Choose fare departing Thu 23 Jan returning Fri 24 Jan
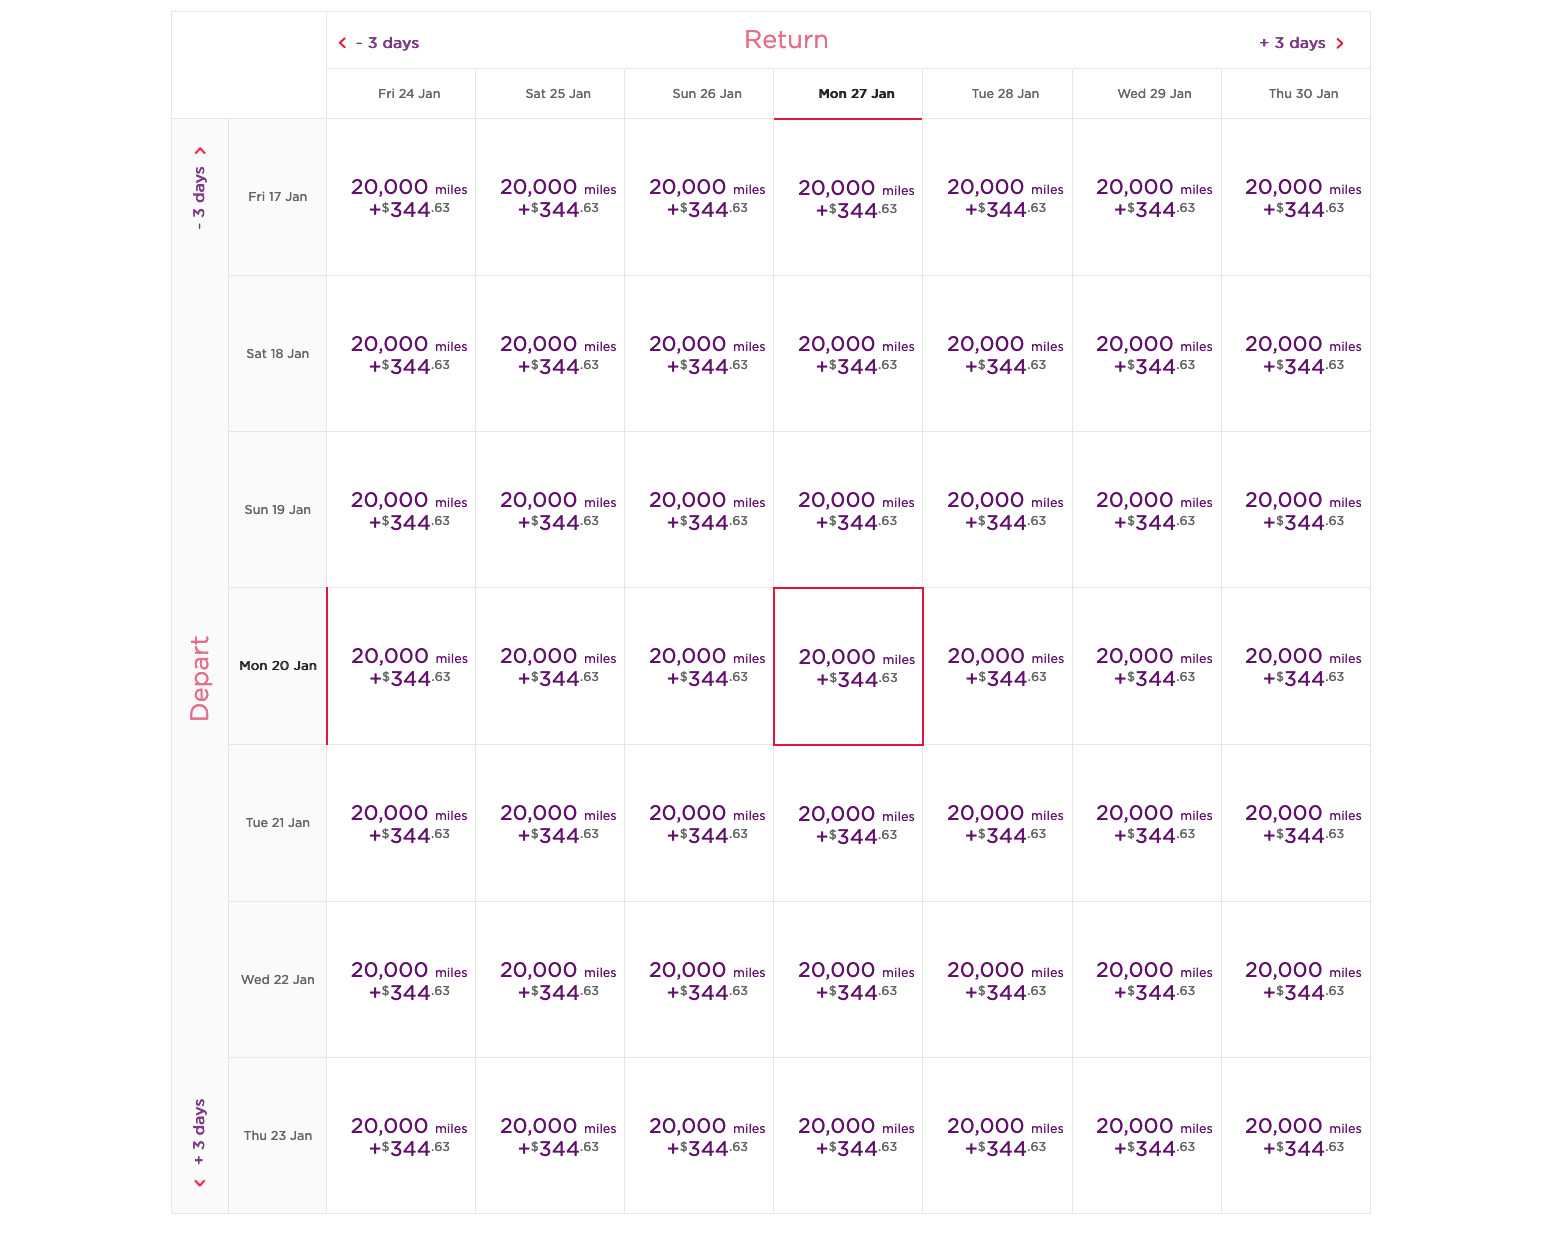 (401, 1136)
